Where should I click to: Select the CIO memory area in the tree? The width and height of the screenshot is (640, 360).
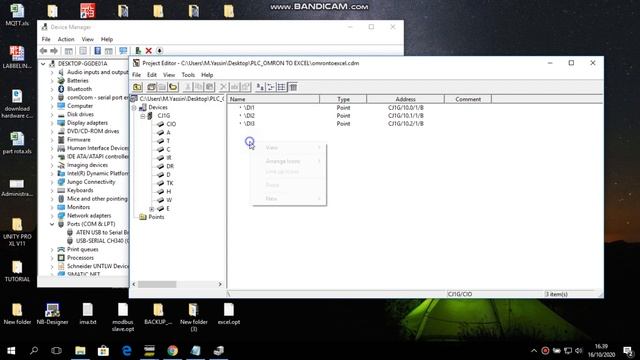[171, 124]
